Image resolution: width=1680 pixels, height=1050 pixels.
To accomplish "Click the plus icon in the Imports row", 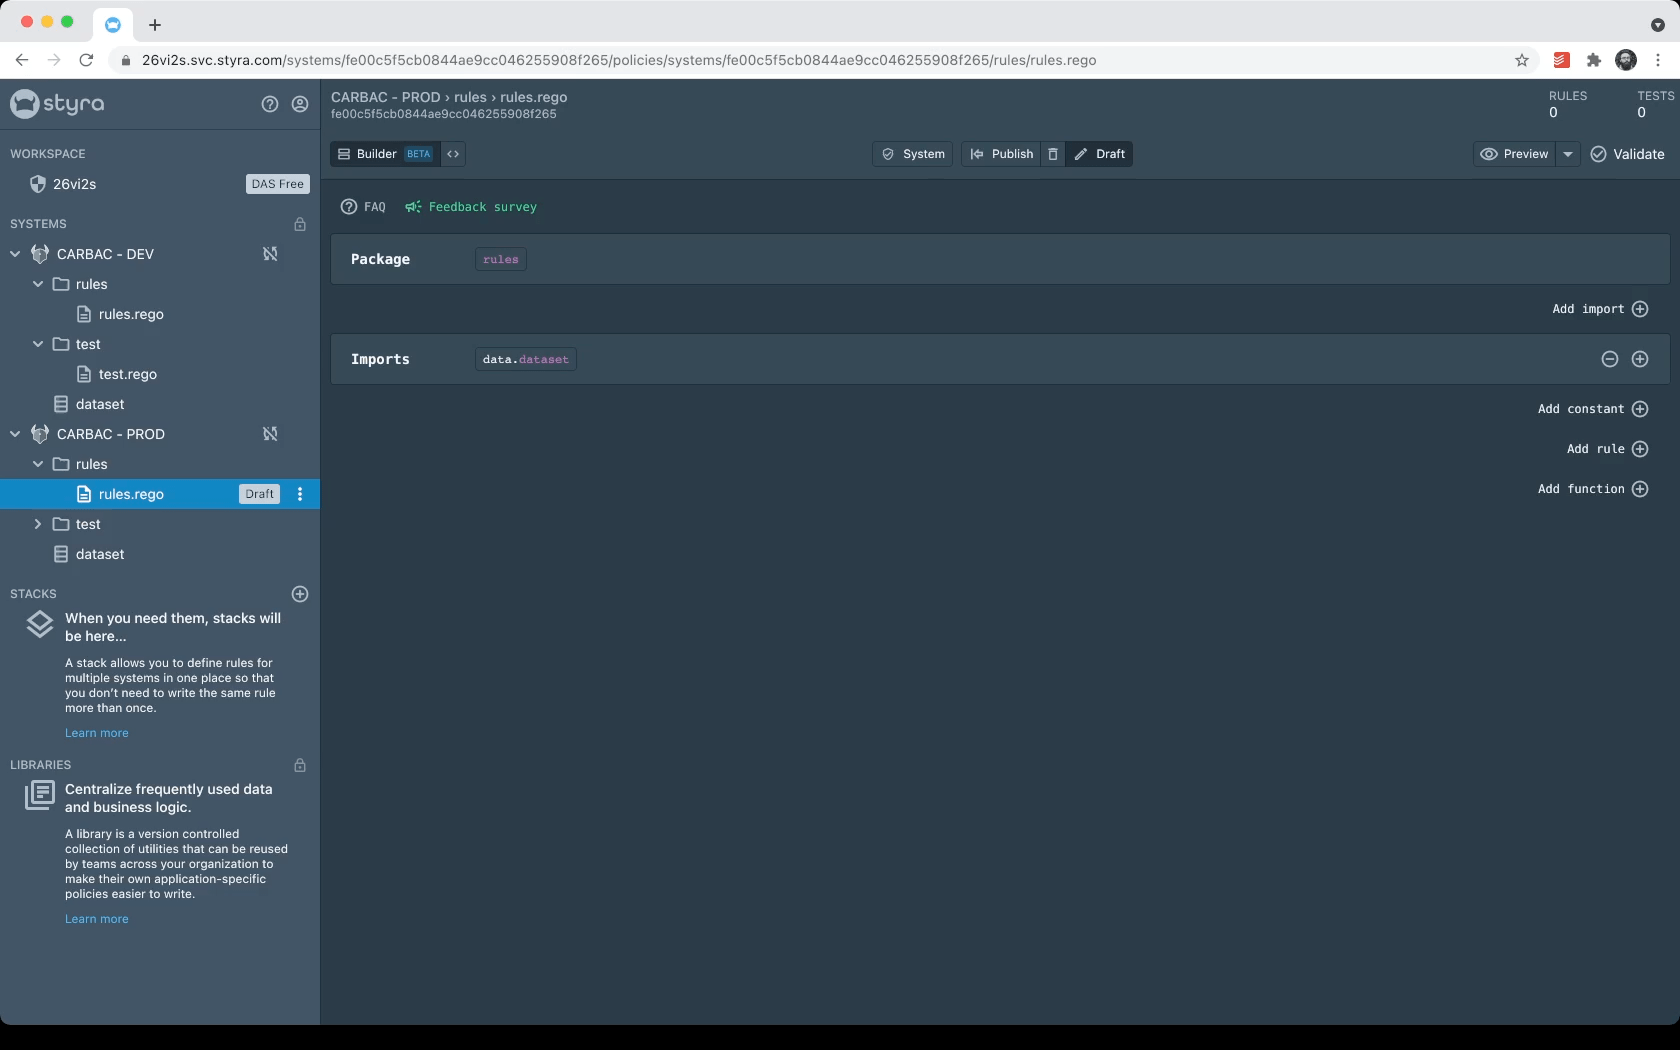I will tap(1640, 359).
